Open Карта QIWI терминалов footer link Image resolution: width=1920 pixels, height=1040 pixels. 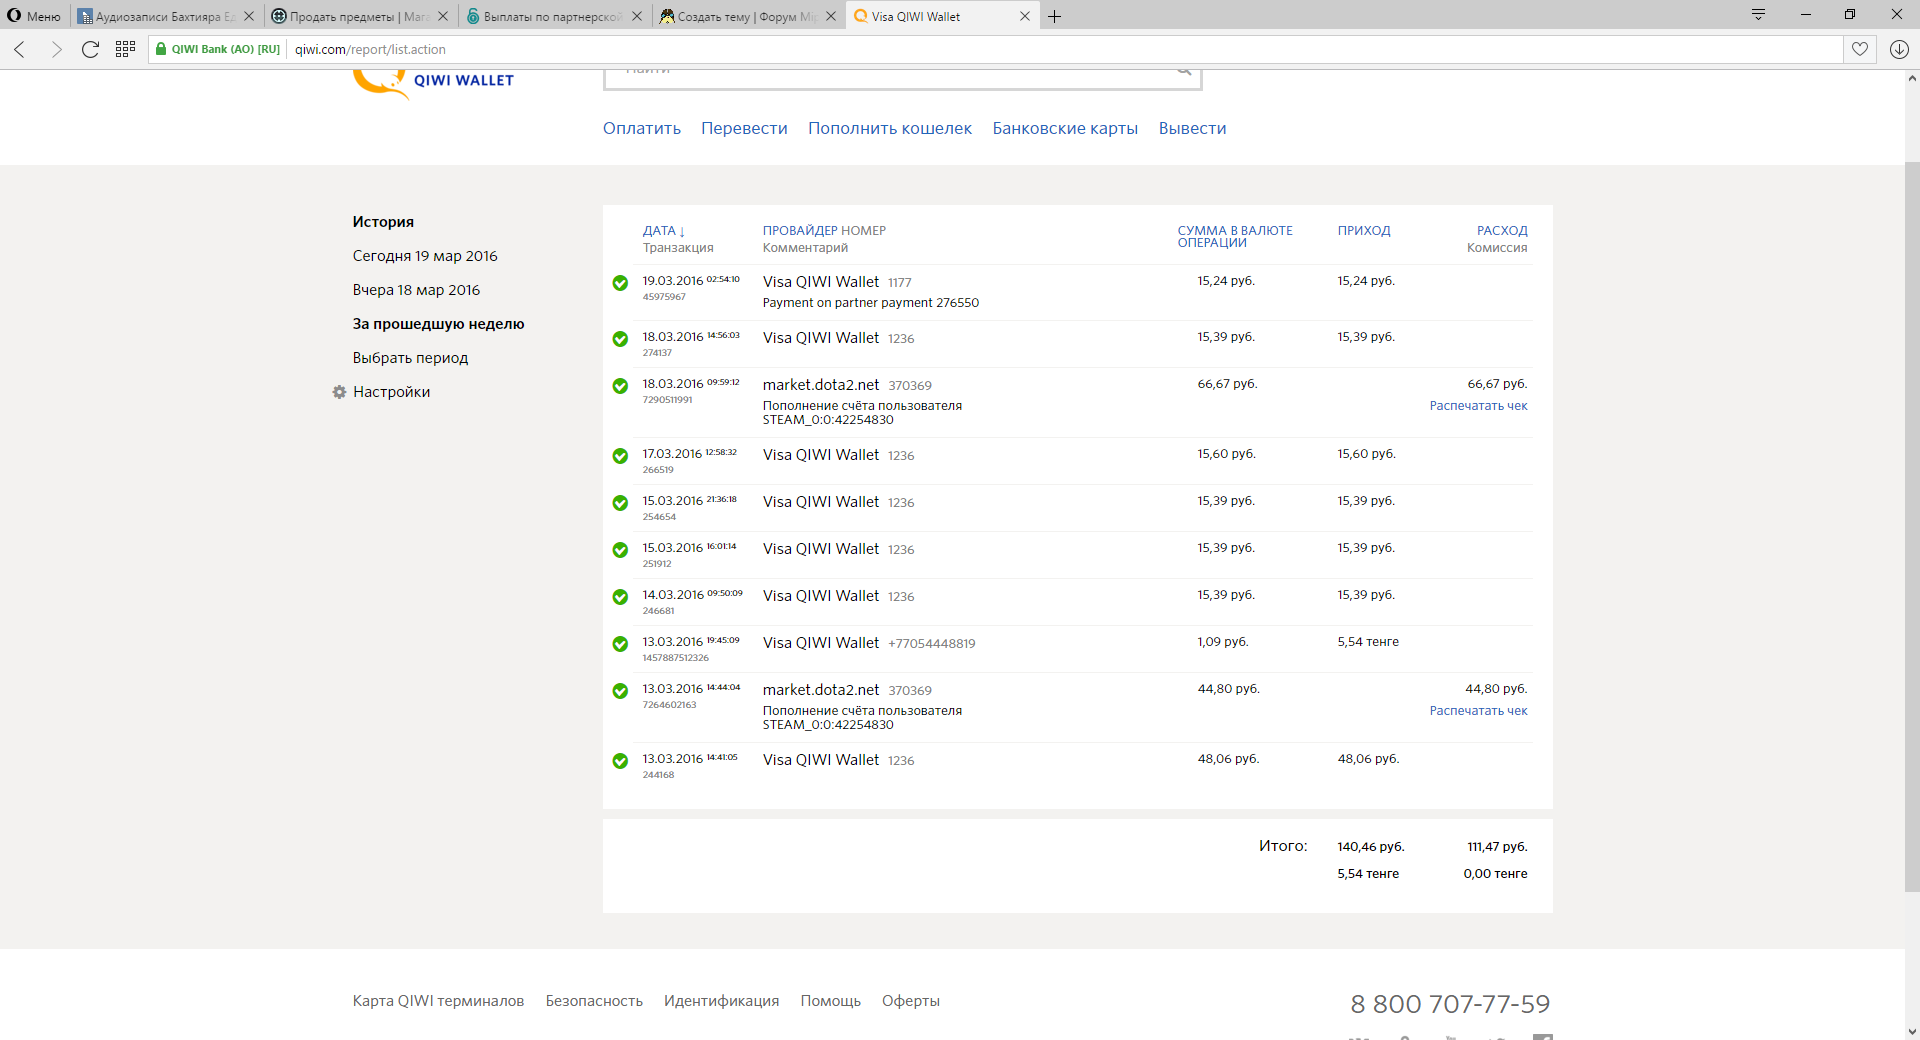coord(438,1001)
